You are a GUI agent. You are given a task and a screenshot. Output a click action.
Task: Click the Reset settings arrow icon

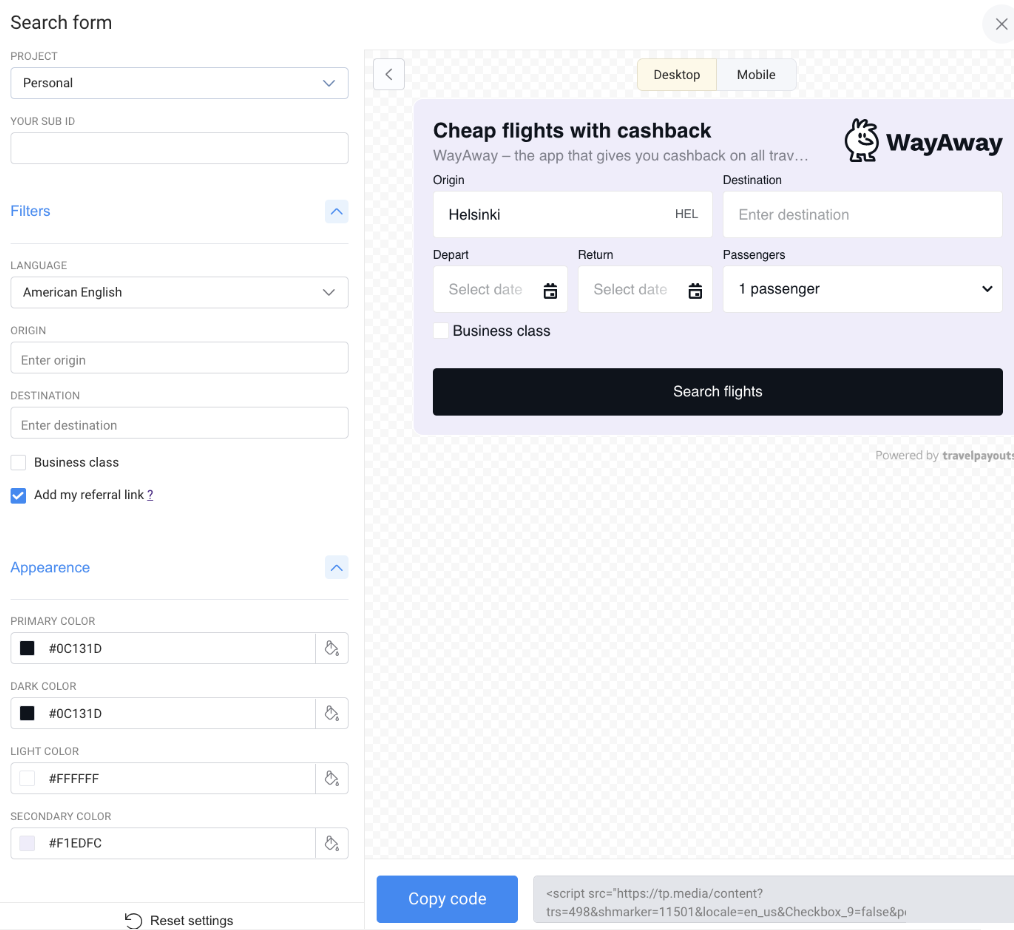click(133, 920)
